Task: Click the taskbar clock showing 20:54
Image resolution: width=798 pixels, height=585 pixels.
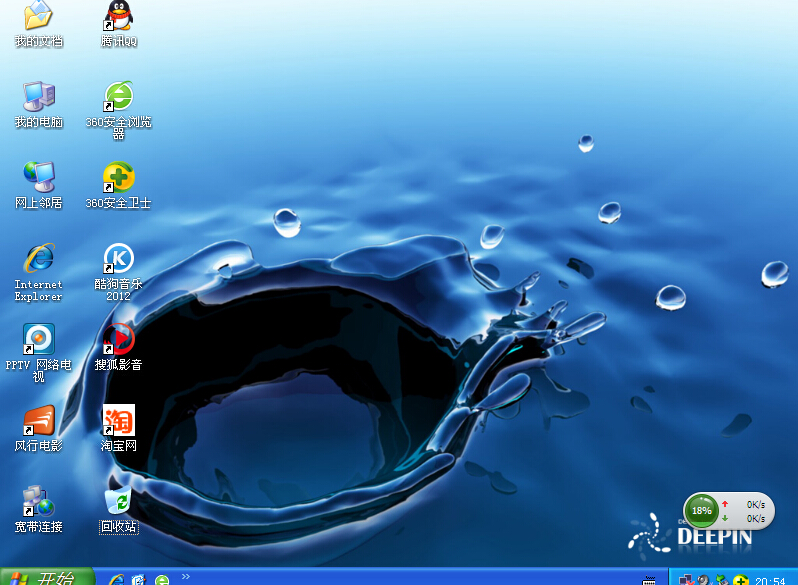Action: (x=771, y=581)
